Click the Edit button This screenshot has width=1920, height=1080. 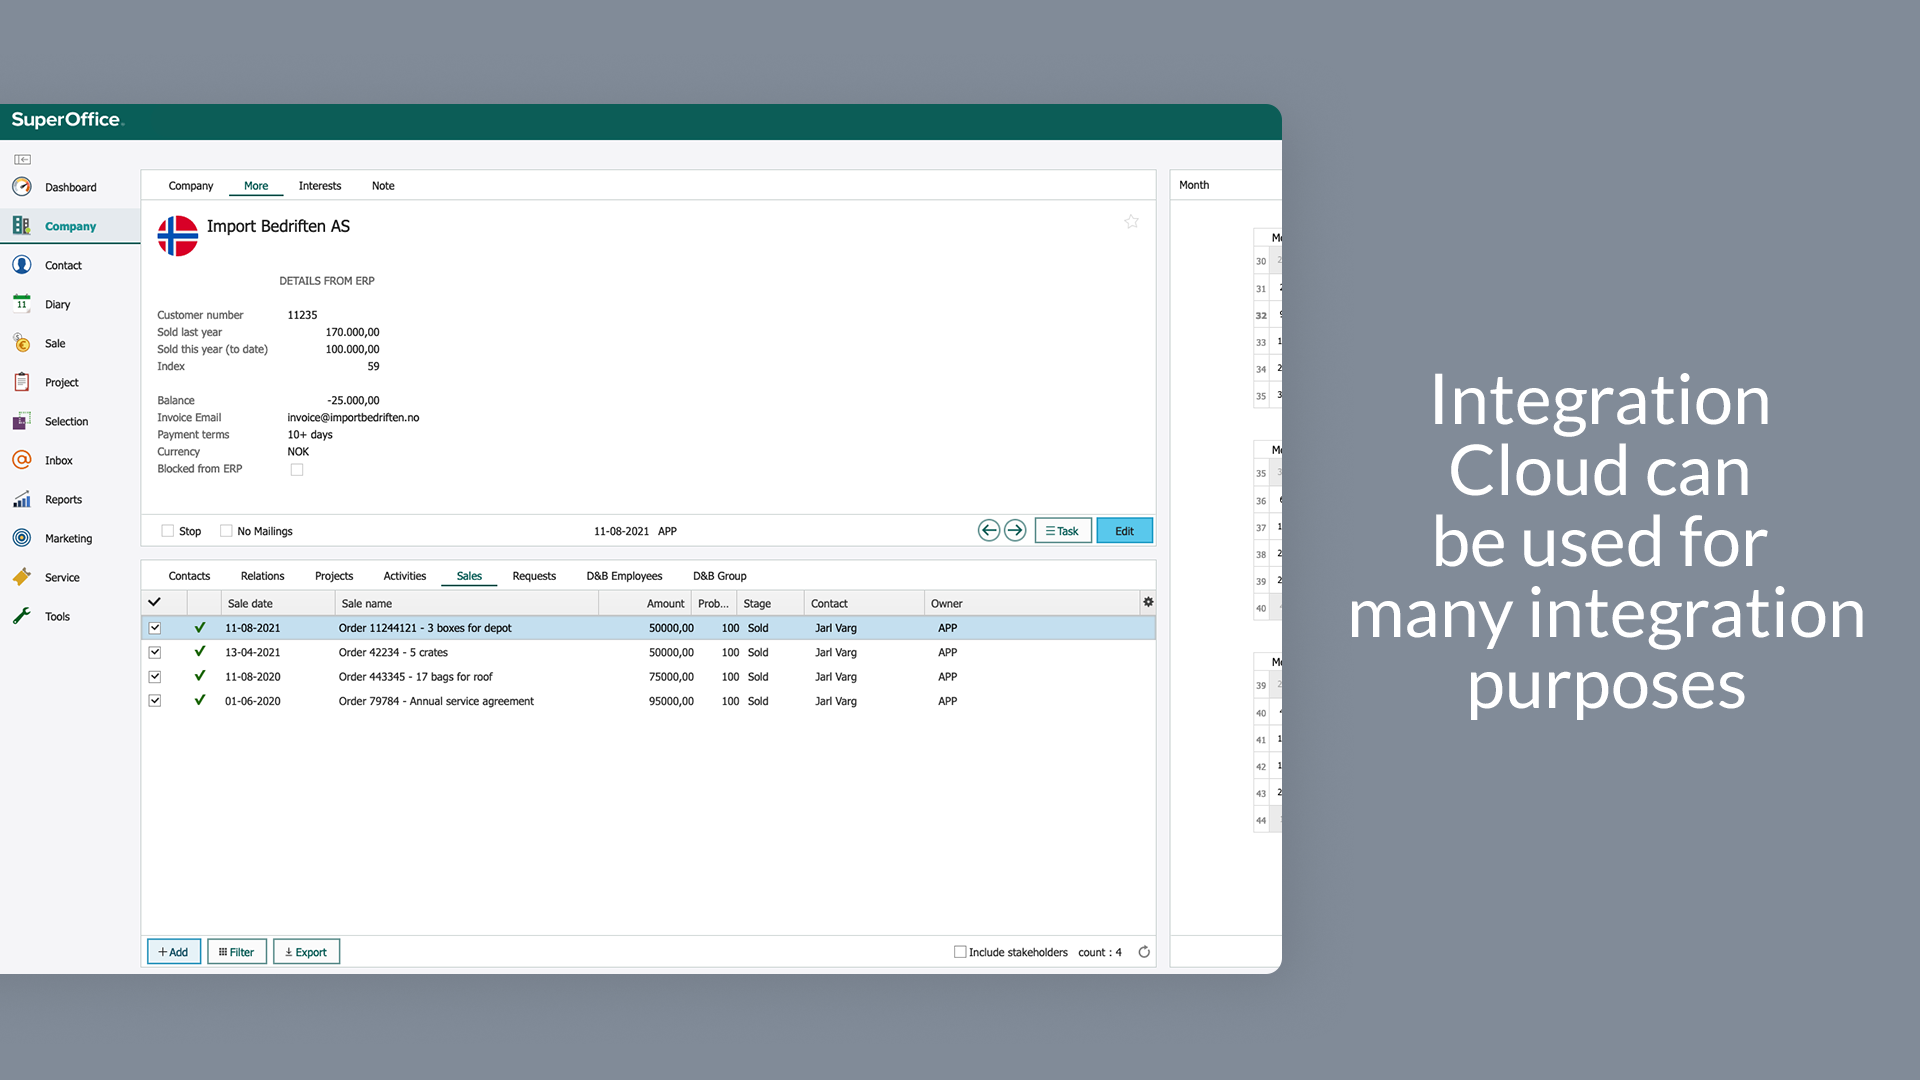1124,530
